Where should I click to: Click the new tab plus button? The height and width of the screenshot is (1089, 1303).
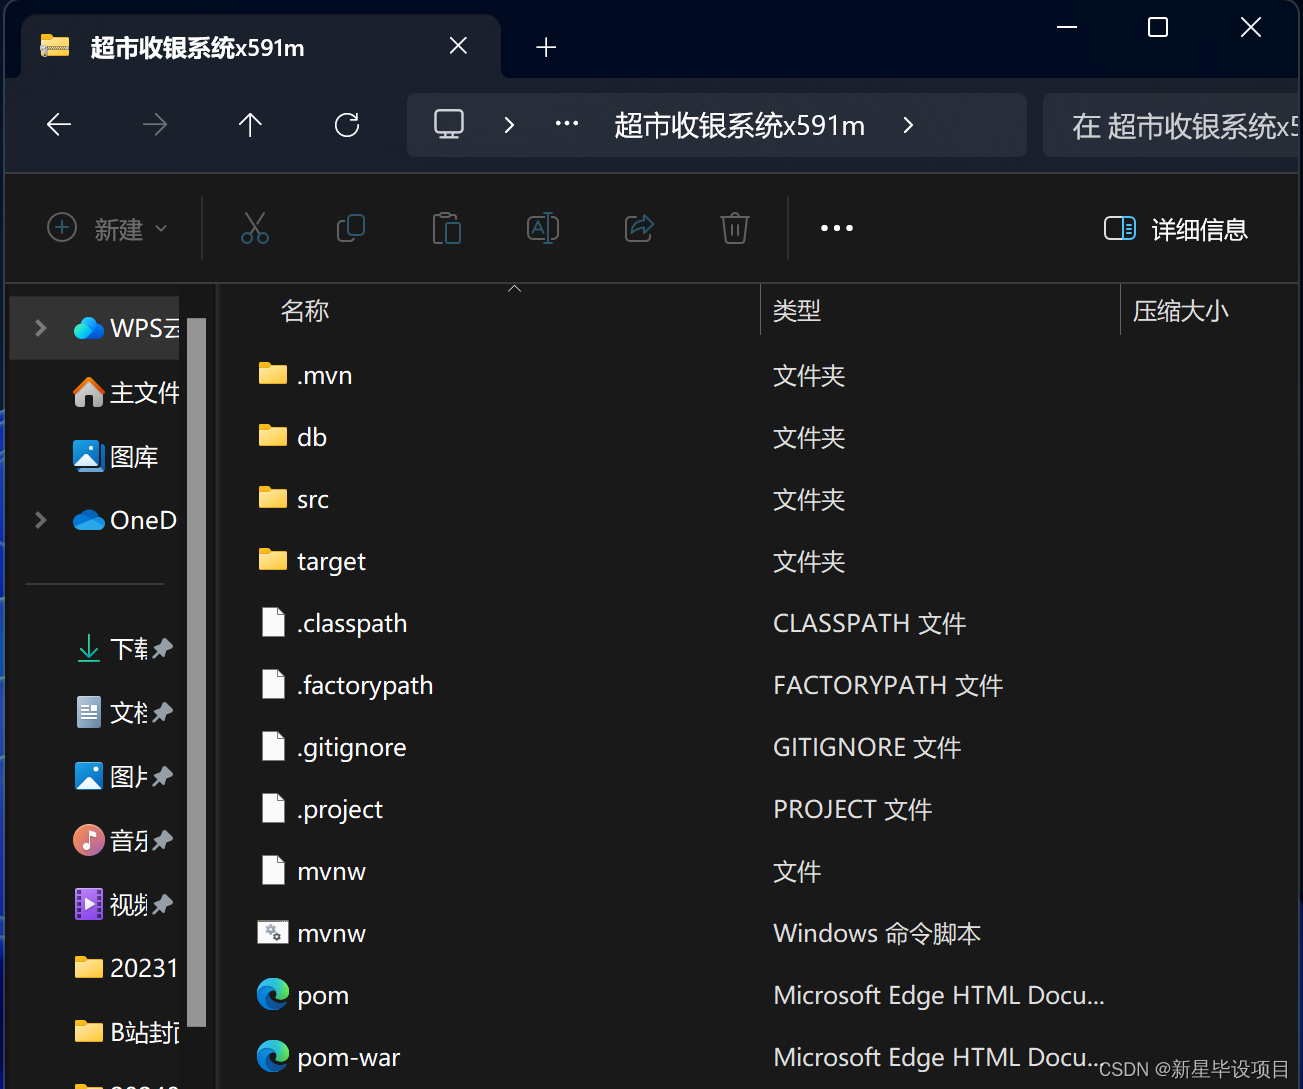[x=546, y=46]
